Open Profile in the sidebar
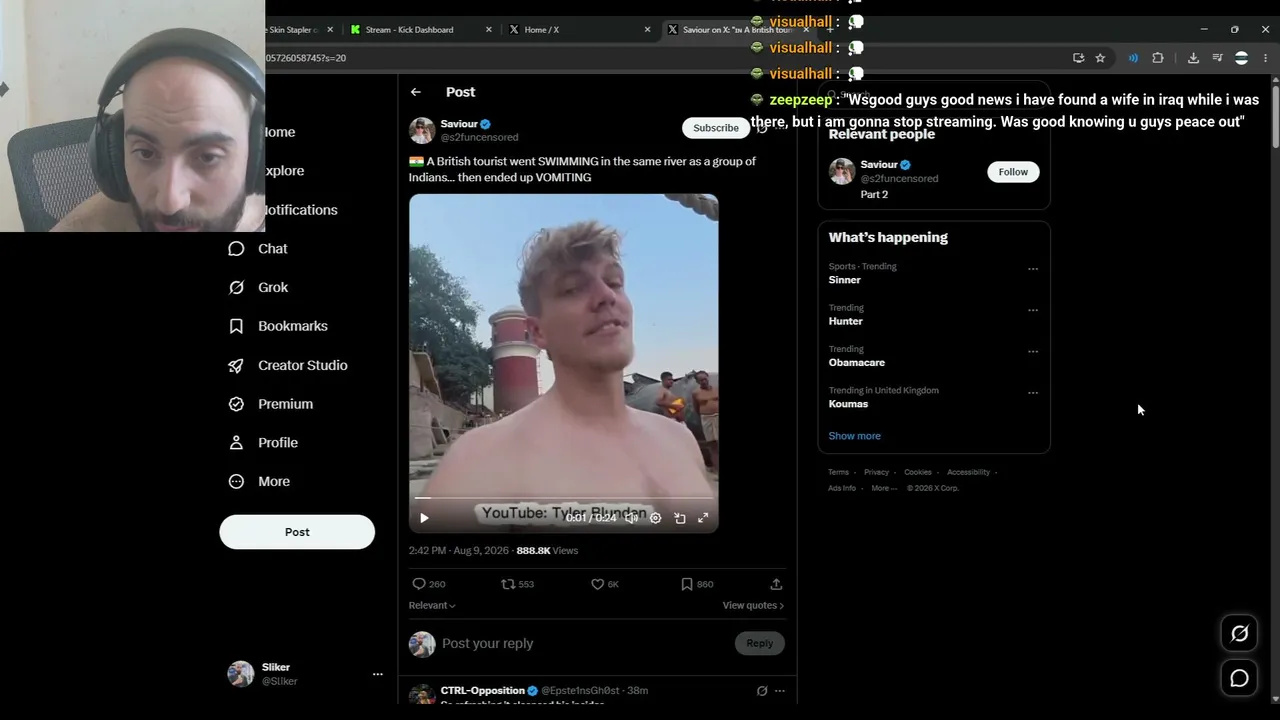This screenshot has width=1280, height=720. tap(263, 443)
